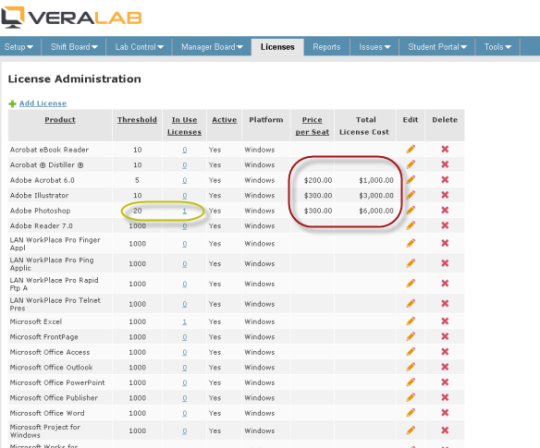Image resolution: width=540 pixels, height=448 pixels.
Task: Open Adobe Photoshop in-use license count
Action: tap(185, 211)
